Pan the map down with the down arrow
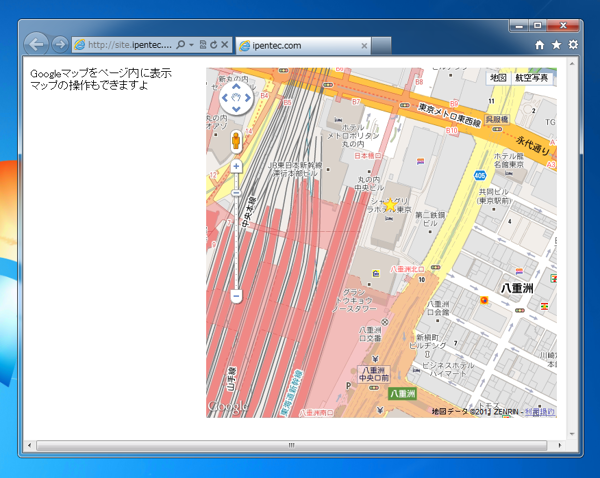Viewport: 600px width, 478px height. pos(236,109)
